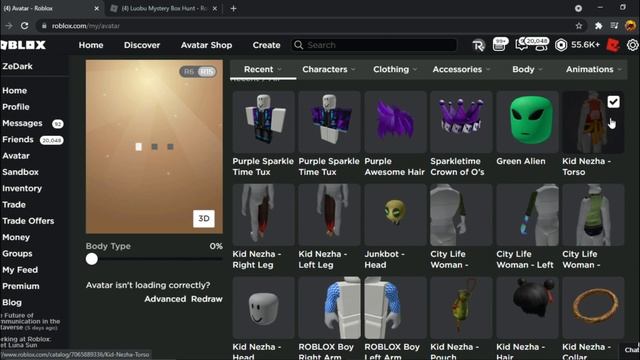Open Messages in the left sidebar
The width and height of the screenshot is (640, 360).
tap(22, 123)
